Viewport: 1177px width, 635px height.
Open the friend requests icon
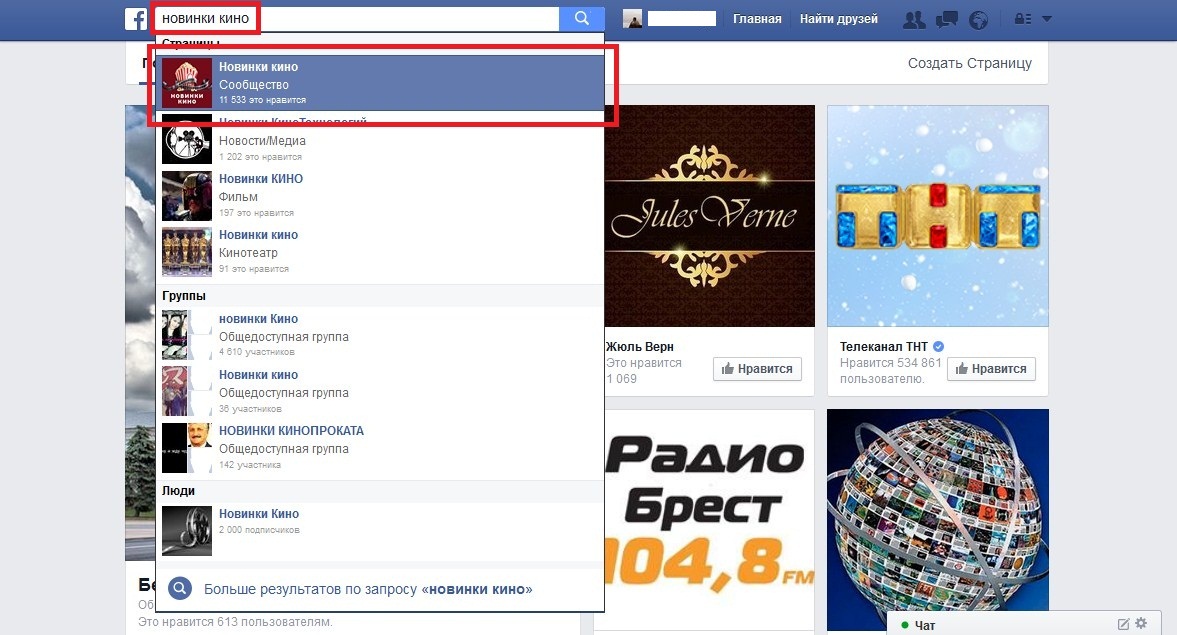pyautogui.click(x=914, y=20)
